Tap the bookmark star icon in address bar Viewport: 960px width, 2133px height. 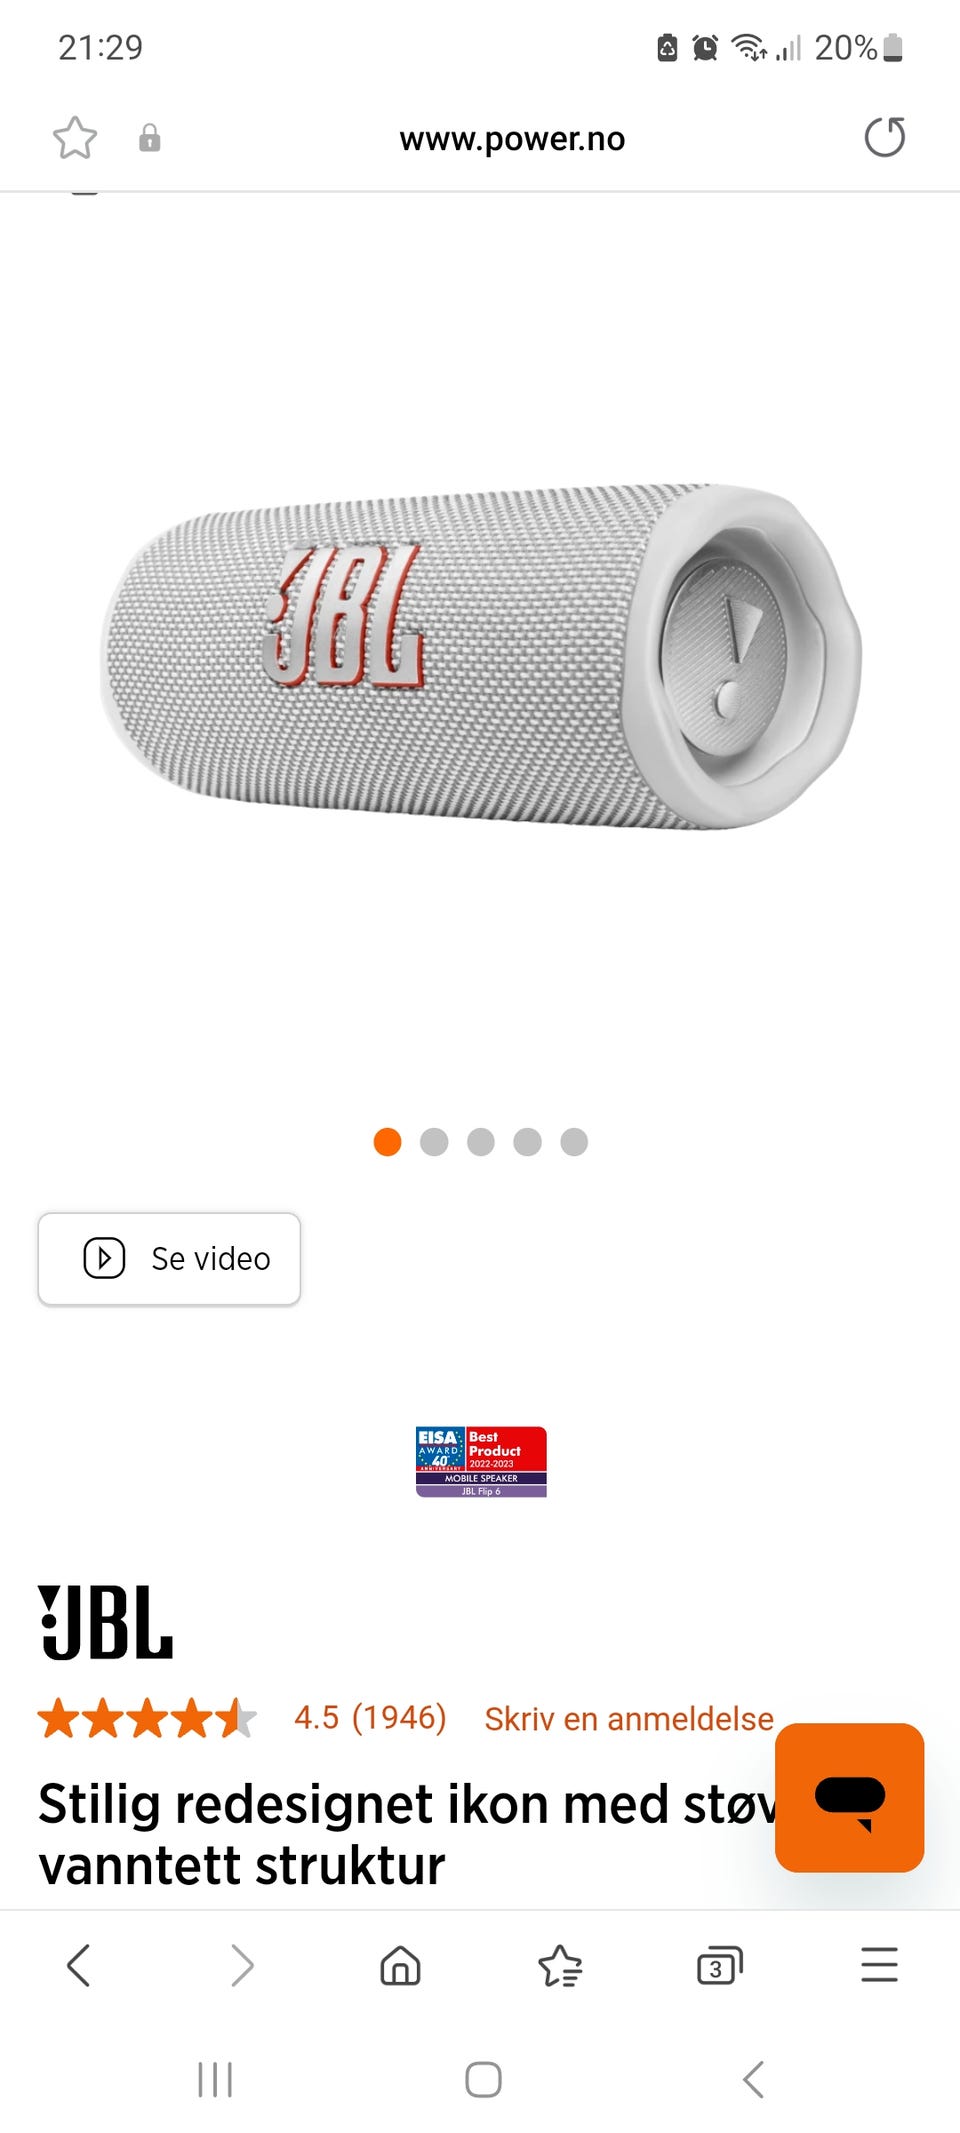[75, 138]
